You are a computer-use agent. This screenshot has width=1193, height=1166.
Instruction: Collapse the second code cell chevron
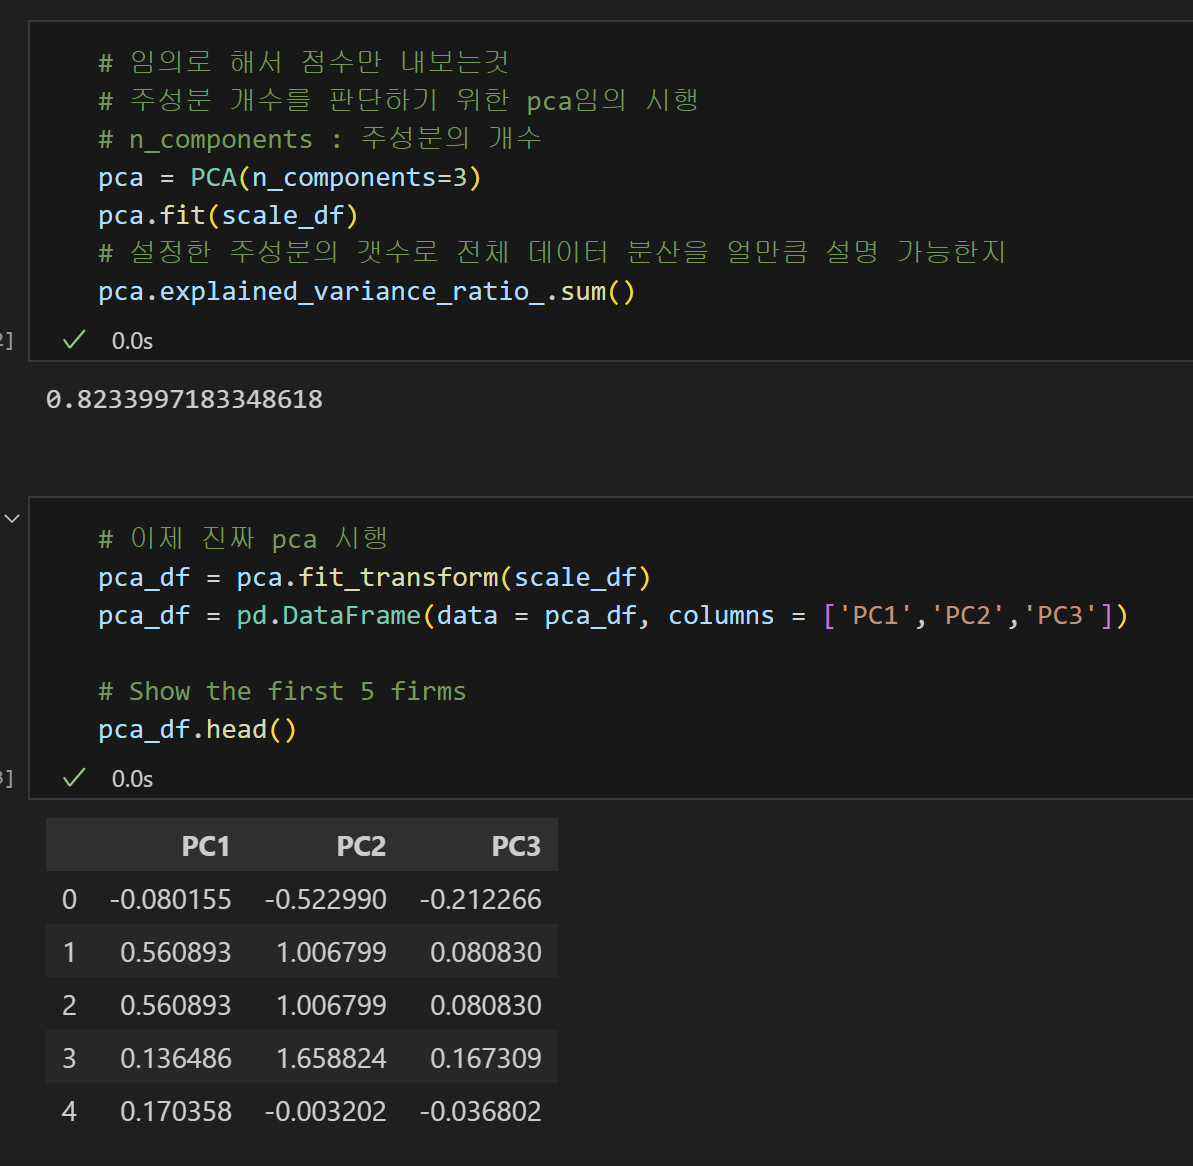coord(12,519)
